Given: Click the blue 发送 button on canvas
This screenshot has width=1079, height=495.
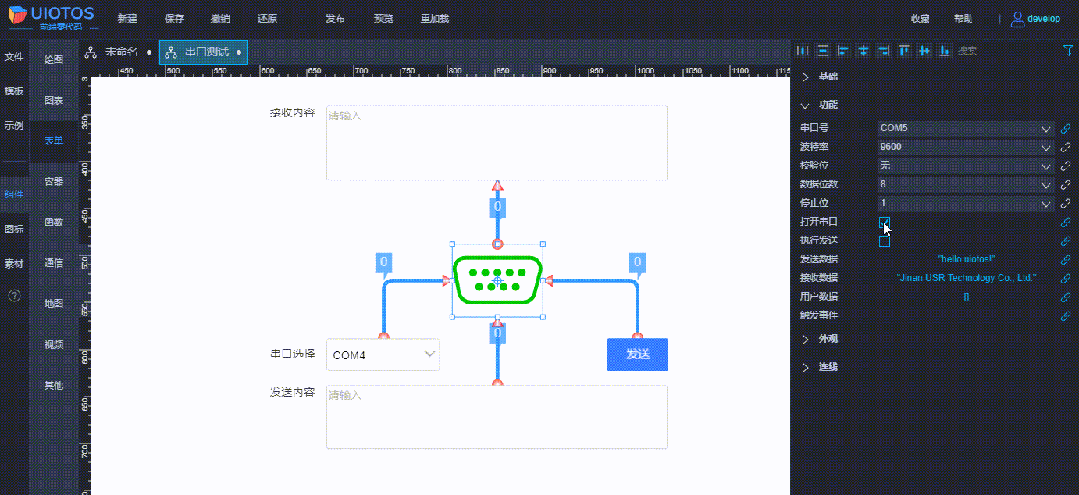Looking at the screenshot, I should pos(637,355).
